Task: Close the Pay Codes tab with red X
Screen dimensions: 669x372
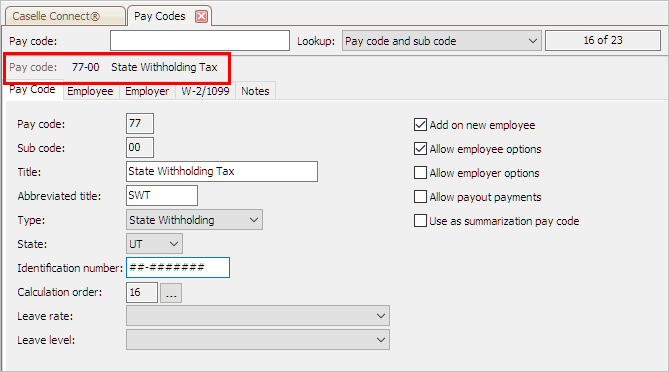Action: [201, 16]
